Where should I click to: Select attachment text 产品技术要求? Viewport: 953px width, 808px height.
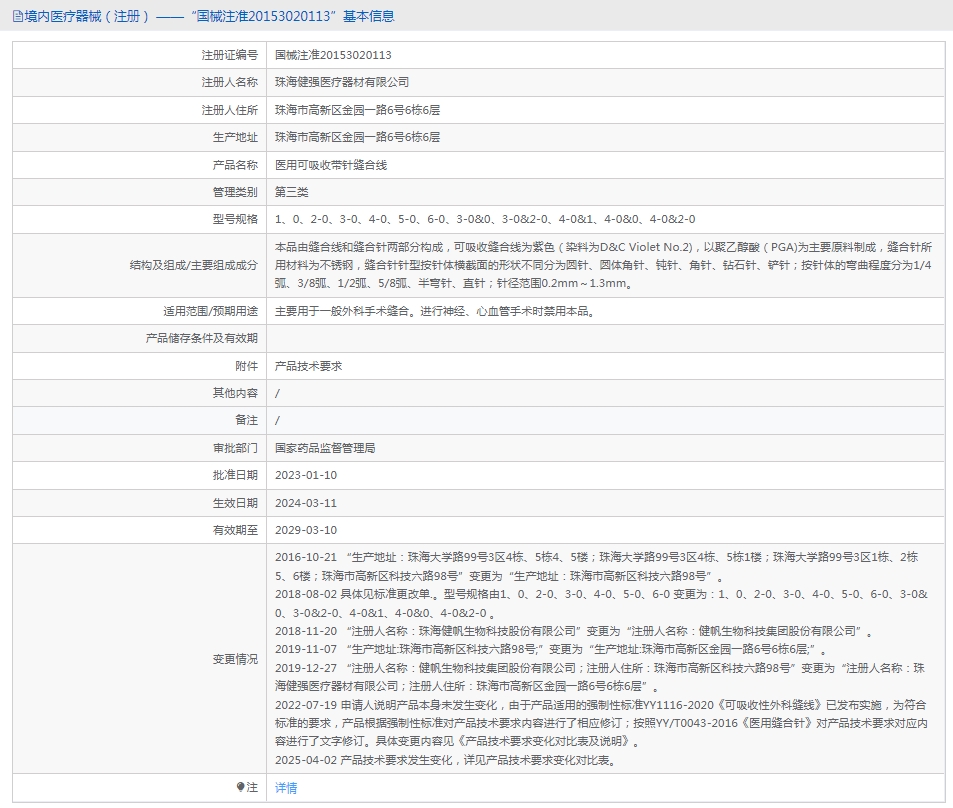click(x=308, y=366)
